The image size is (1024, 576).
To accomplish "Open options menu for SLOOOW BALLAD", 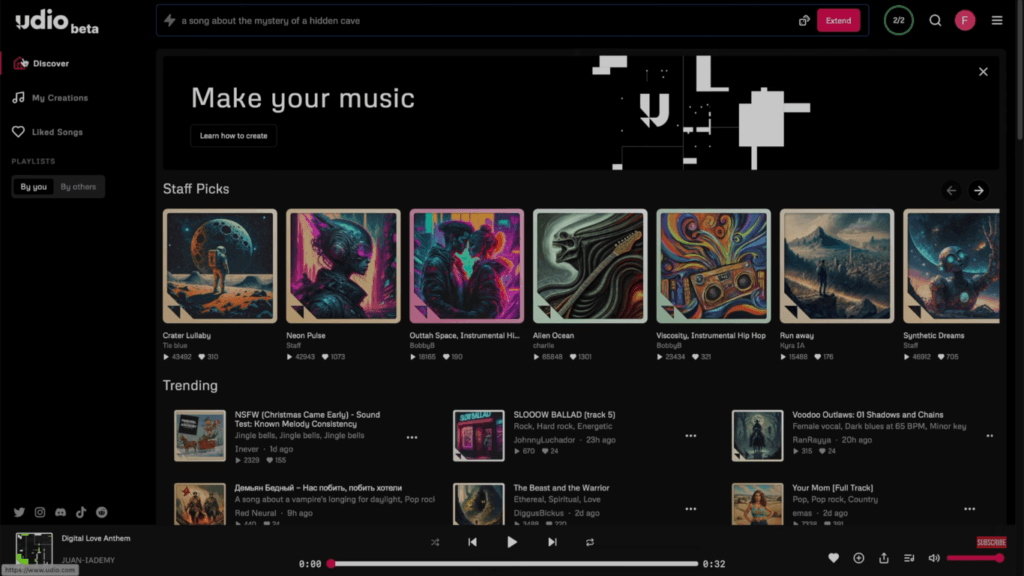I will [690, 436].
